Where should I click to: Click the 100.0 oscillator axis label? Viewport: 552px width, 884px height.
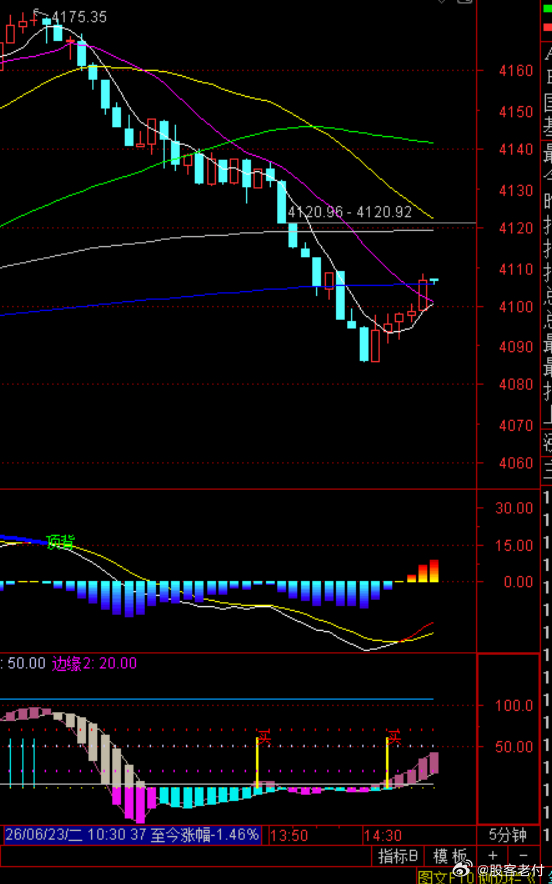click(514, 706)
